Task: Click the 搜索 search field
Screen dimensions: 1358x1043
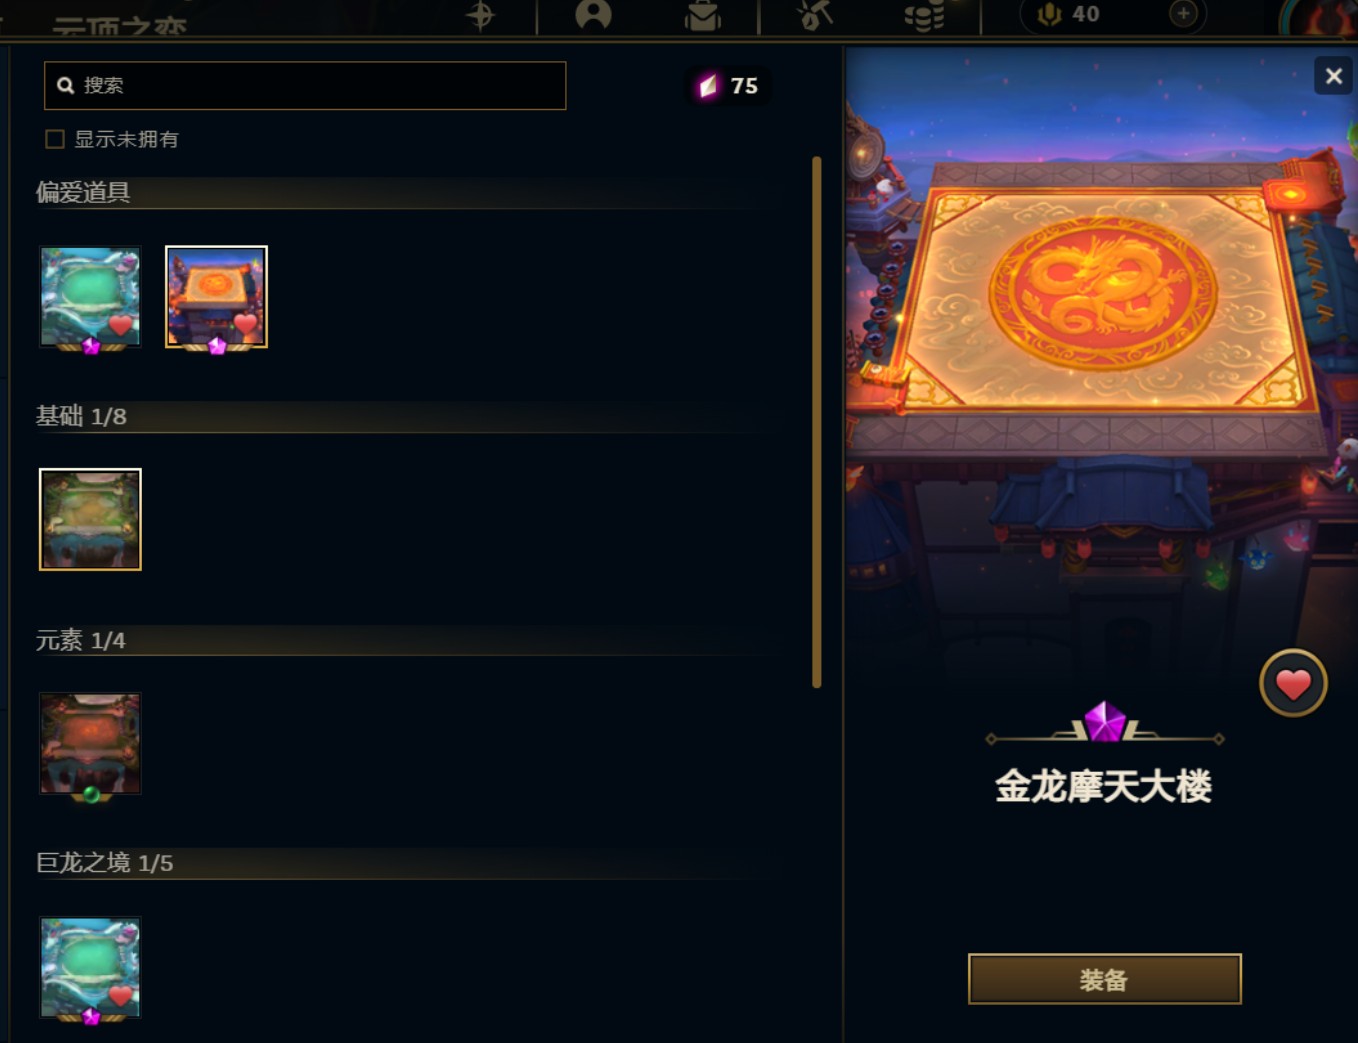Action: pos(305,85)
